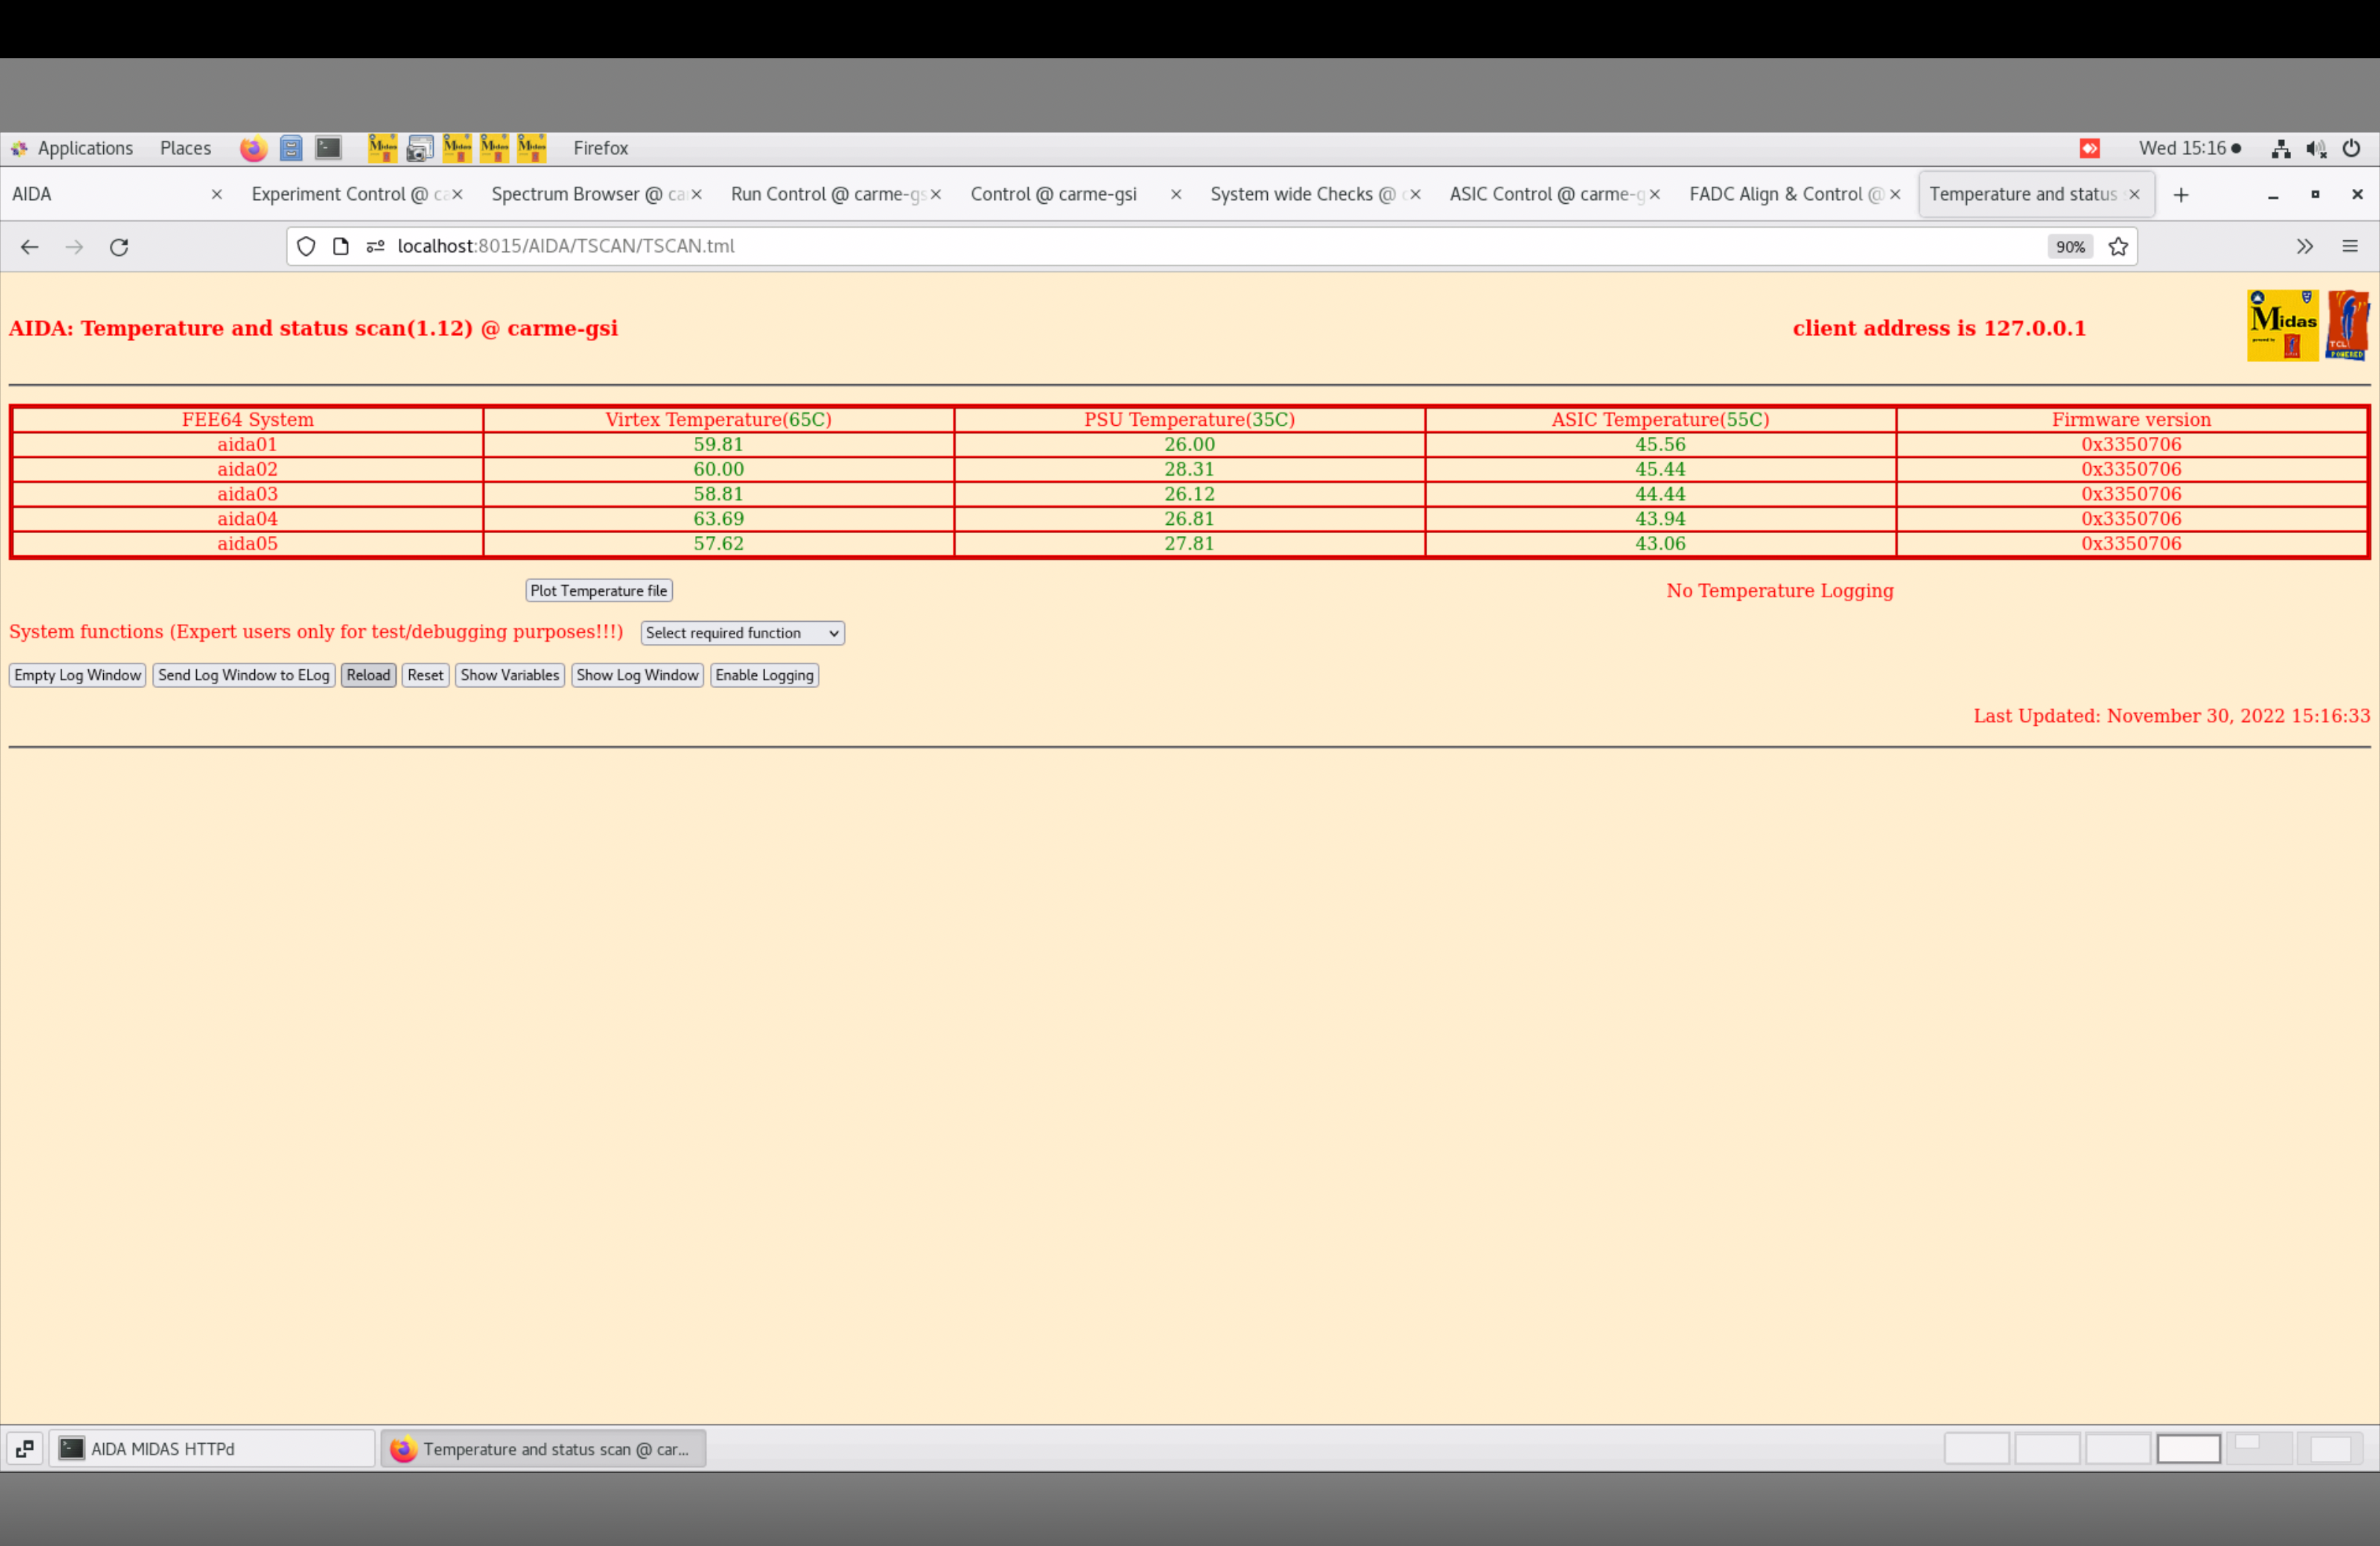Image resolution: width=2380 pixels, height=1546 pixels.
Task: Go back using the back arrow
Action: [x=29, y=247]
